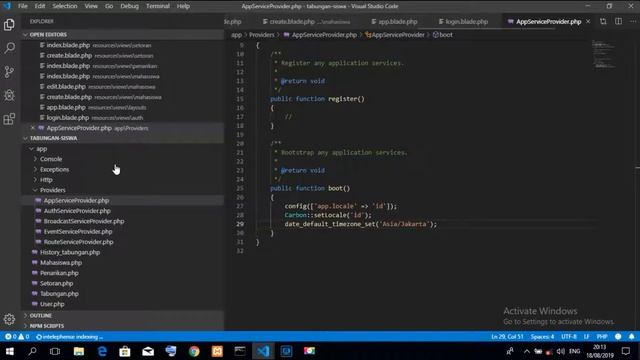Viewport: 640px width, 360px height.
Task: Open XAMPP from the taskbar
Action: click(x=217, y=351)
